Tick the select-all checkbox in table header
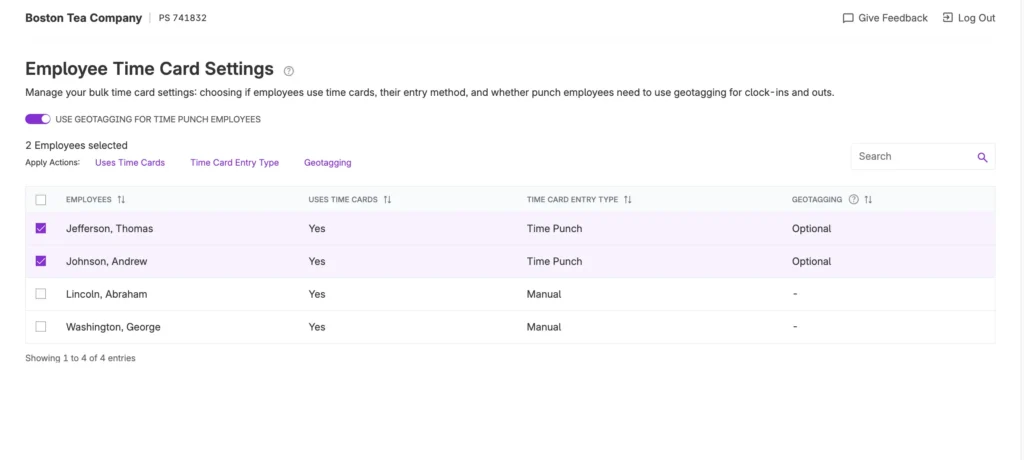Viewport: 1024px width, 460px height. [x=41, y=200]
